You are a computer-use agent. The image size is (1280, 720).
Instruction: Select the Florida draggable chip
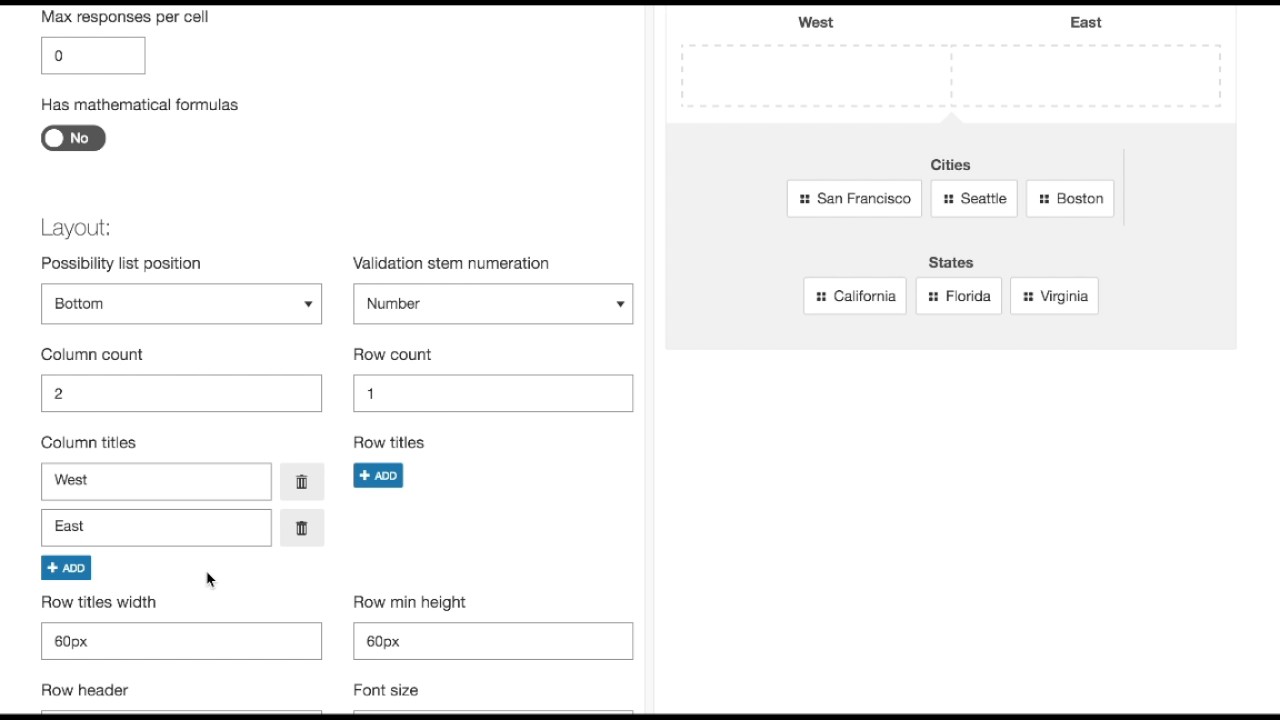pos(958,296)
